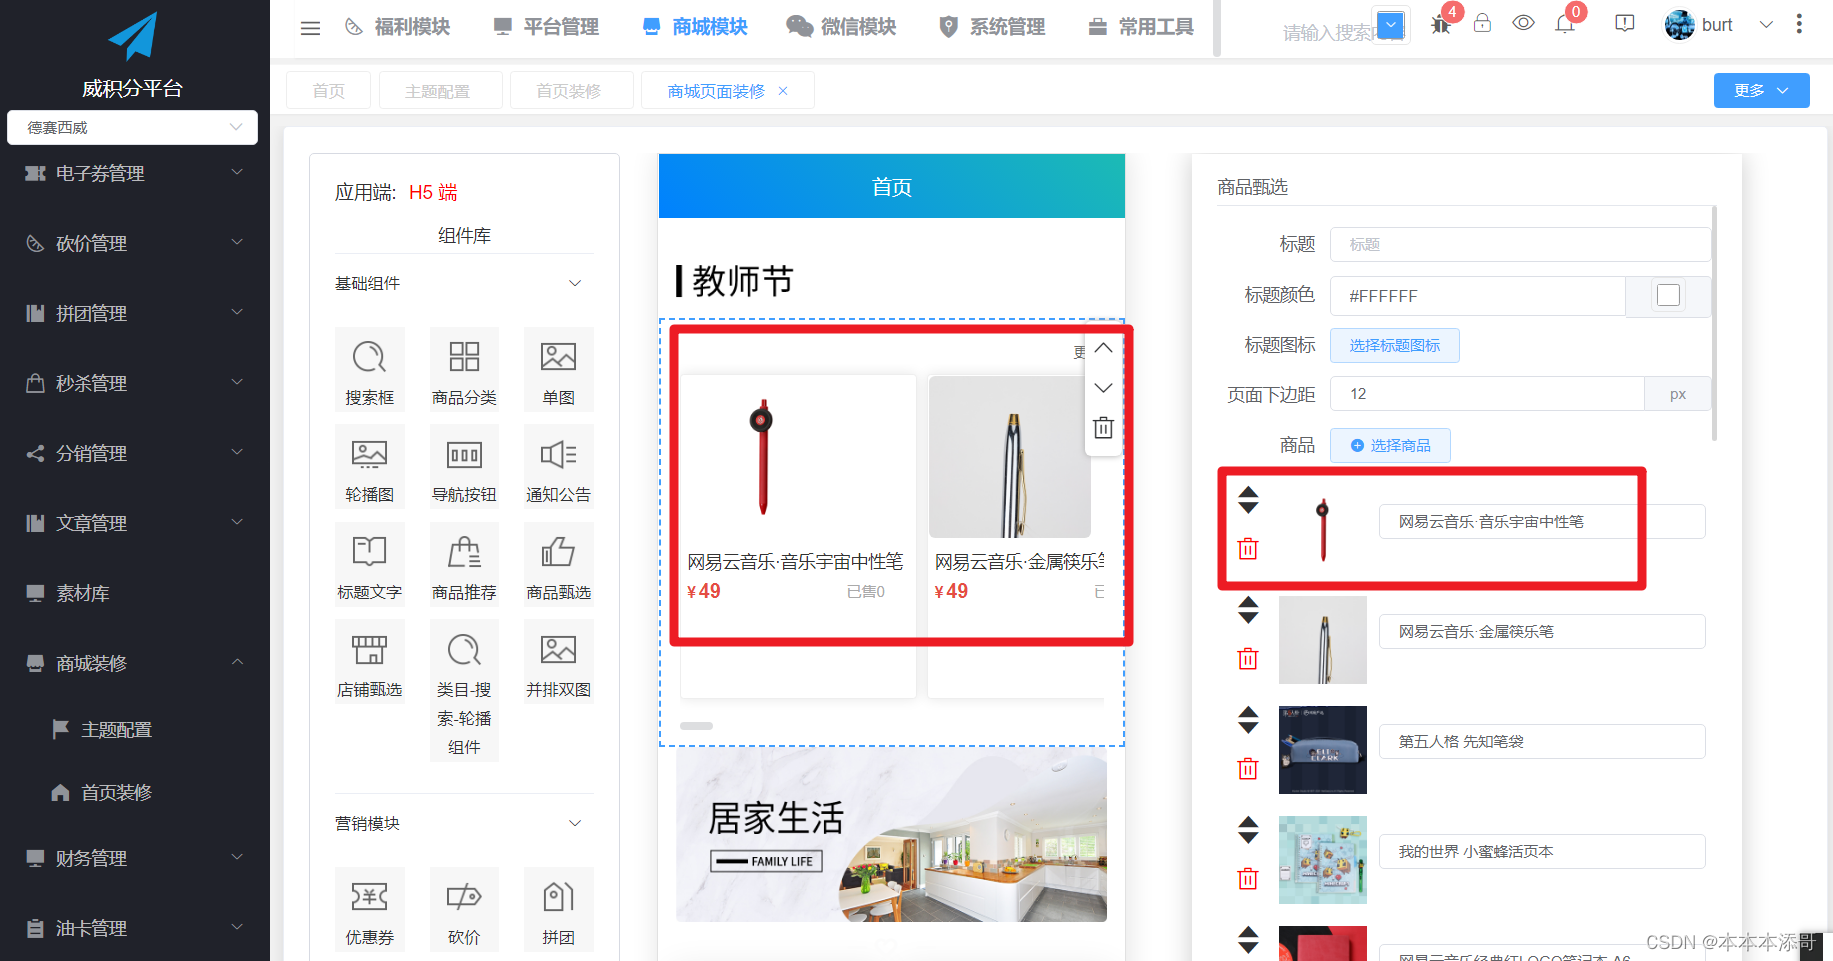Add the 商品分类 category component

pos(464,369)
